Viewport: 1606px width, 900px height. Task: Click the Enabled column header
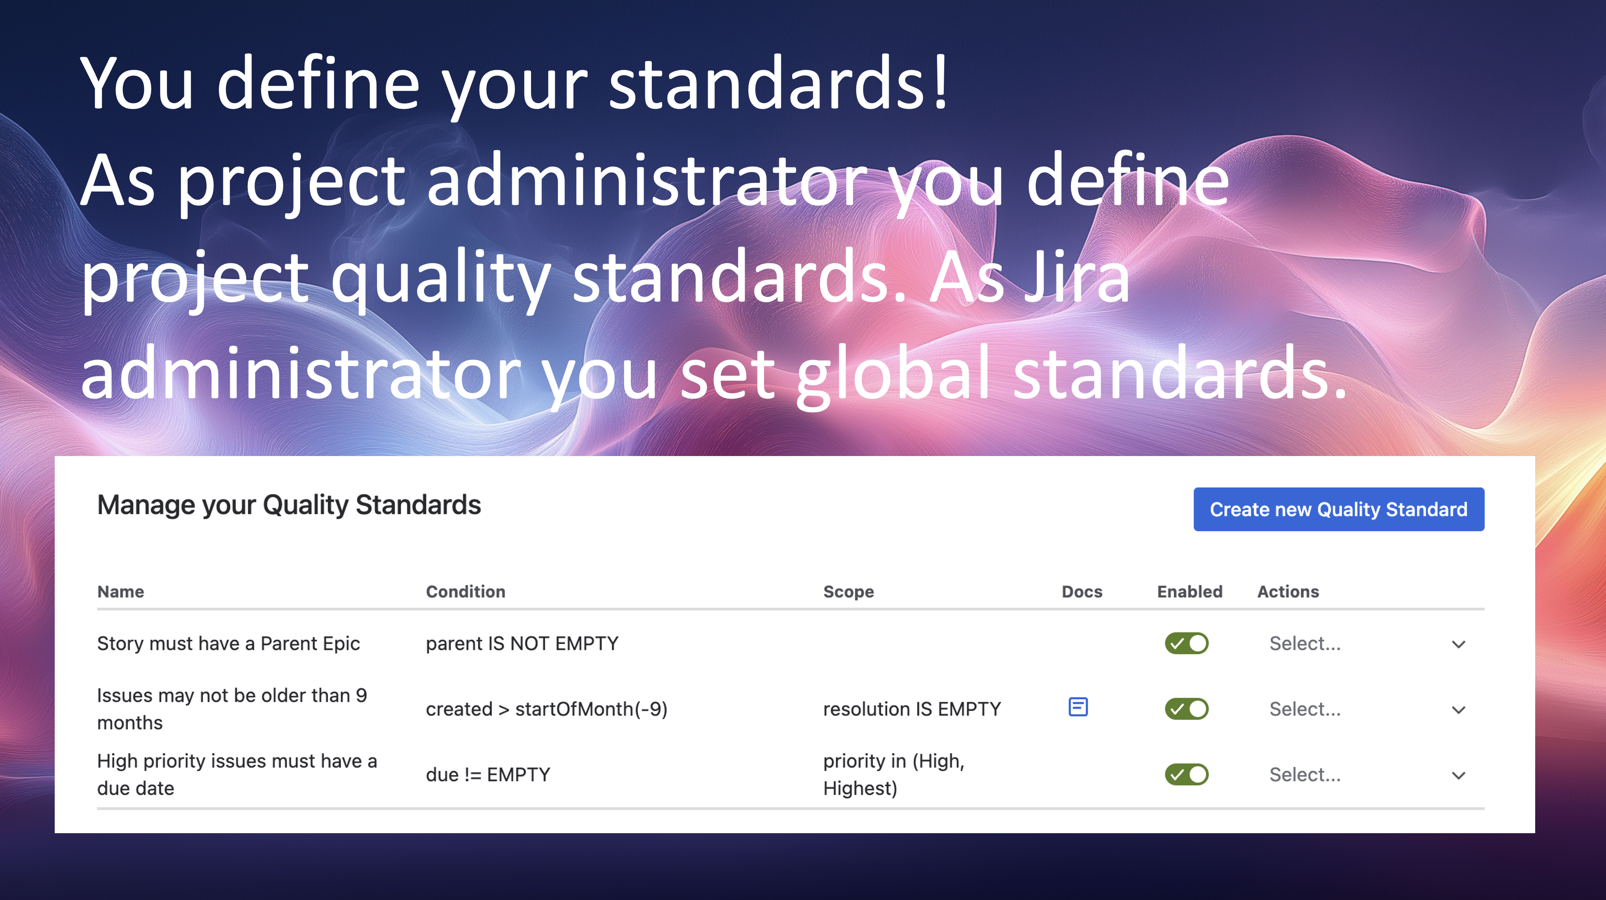(1189, 591)
